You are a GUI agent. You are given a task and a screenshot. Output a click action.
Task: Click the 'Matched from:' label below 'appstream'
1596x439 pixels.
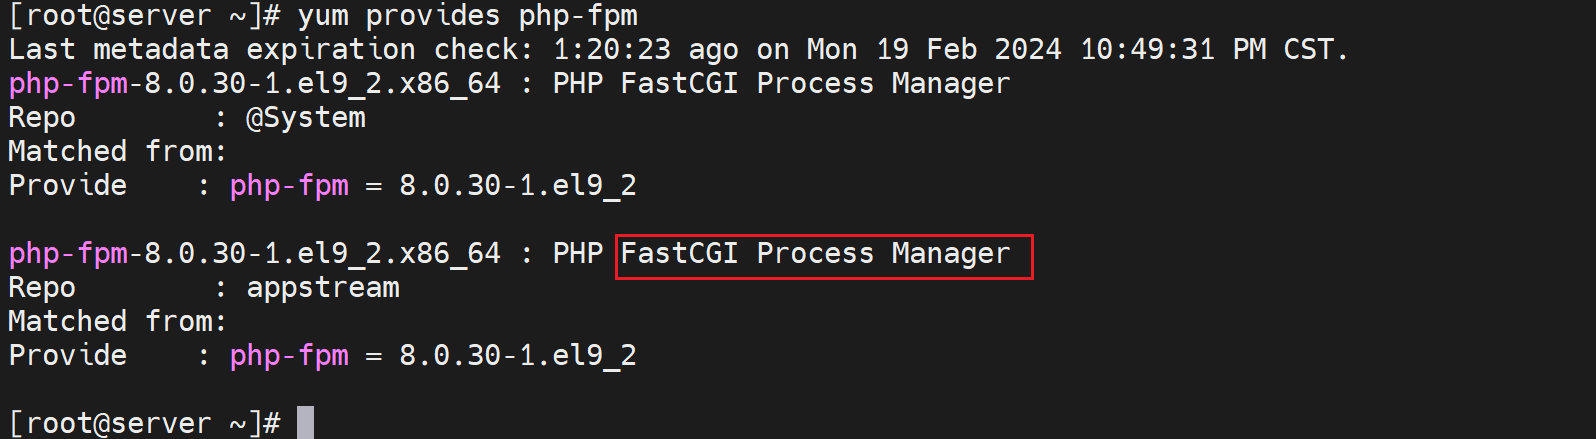click(118, 322)
